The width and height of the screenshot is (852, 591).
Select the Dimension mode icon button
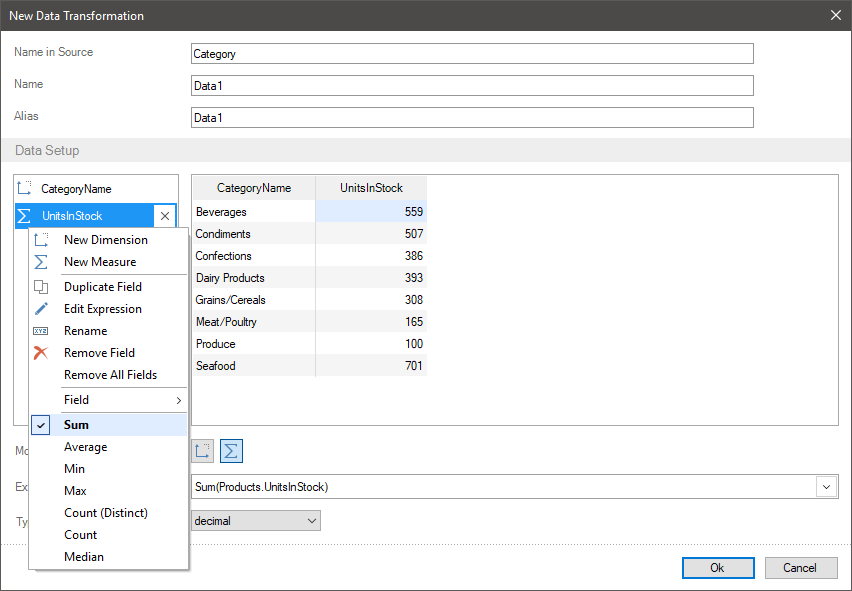point(203,451)
